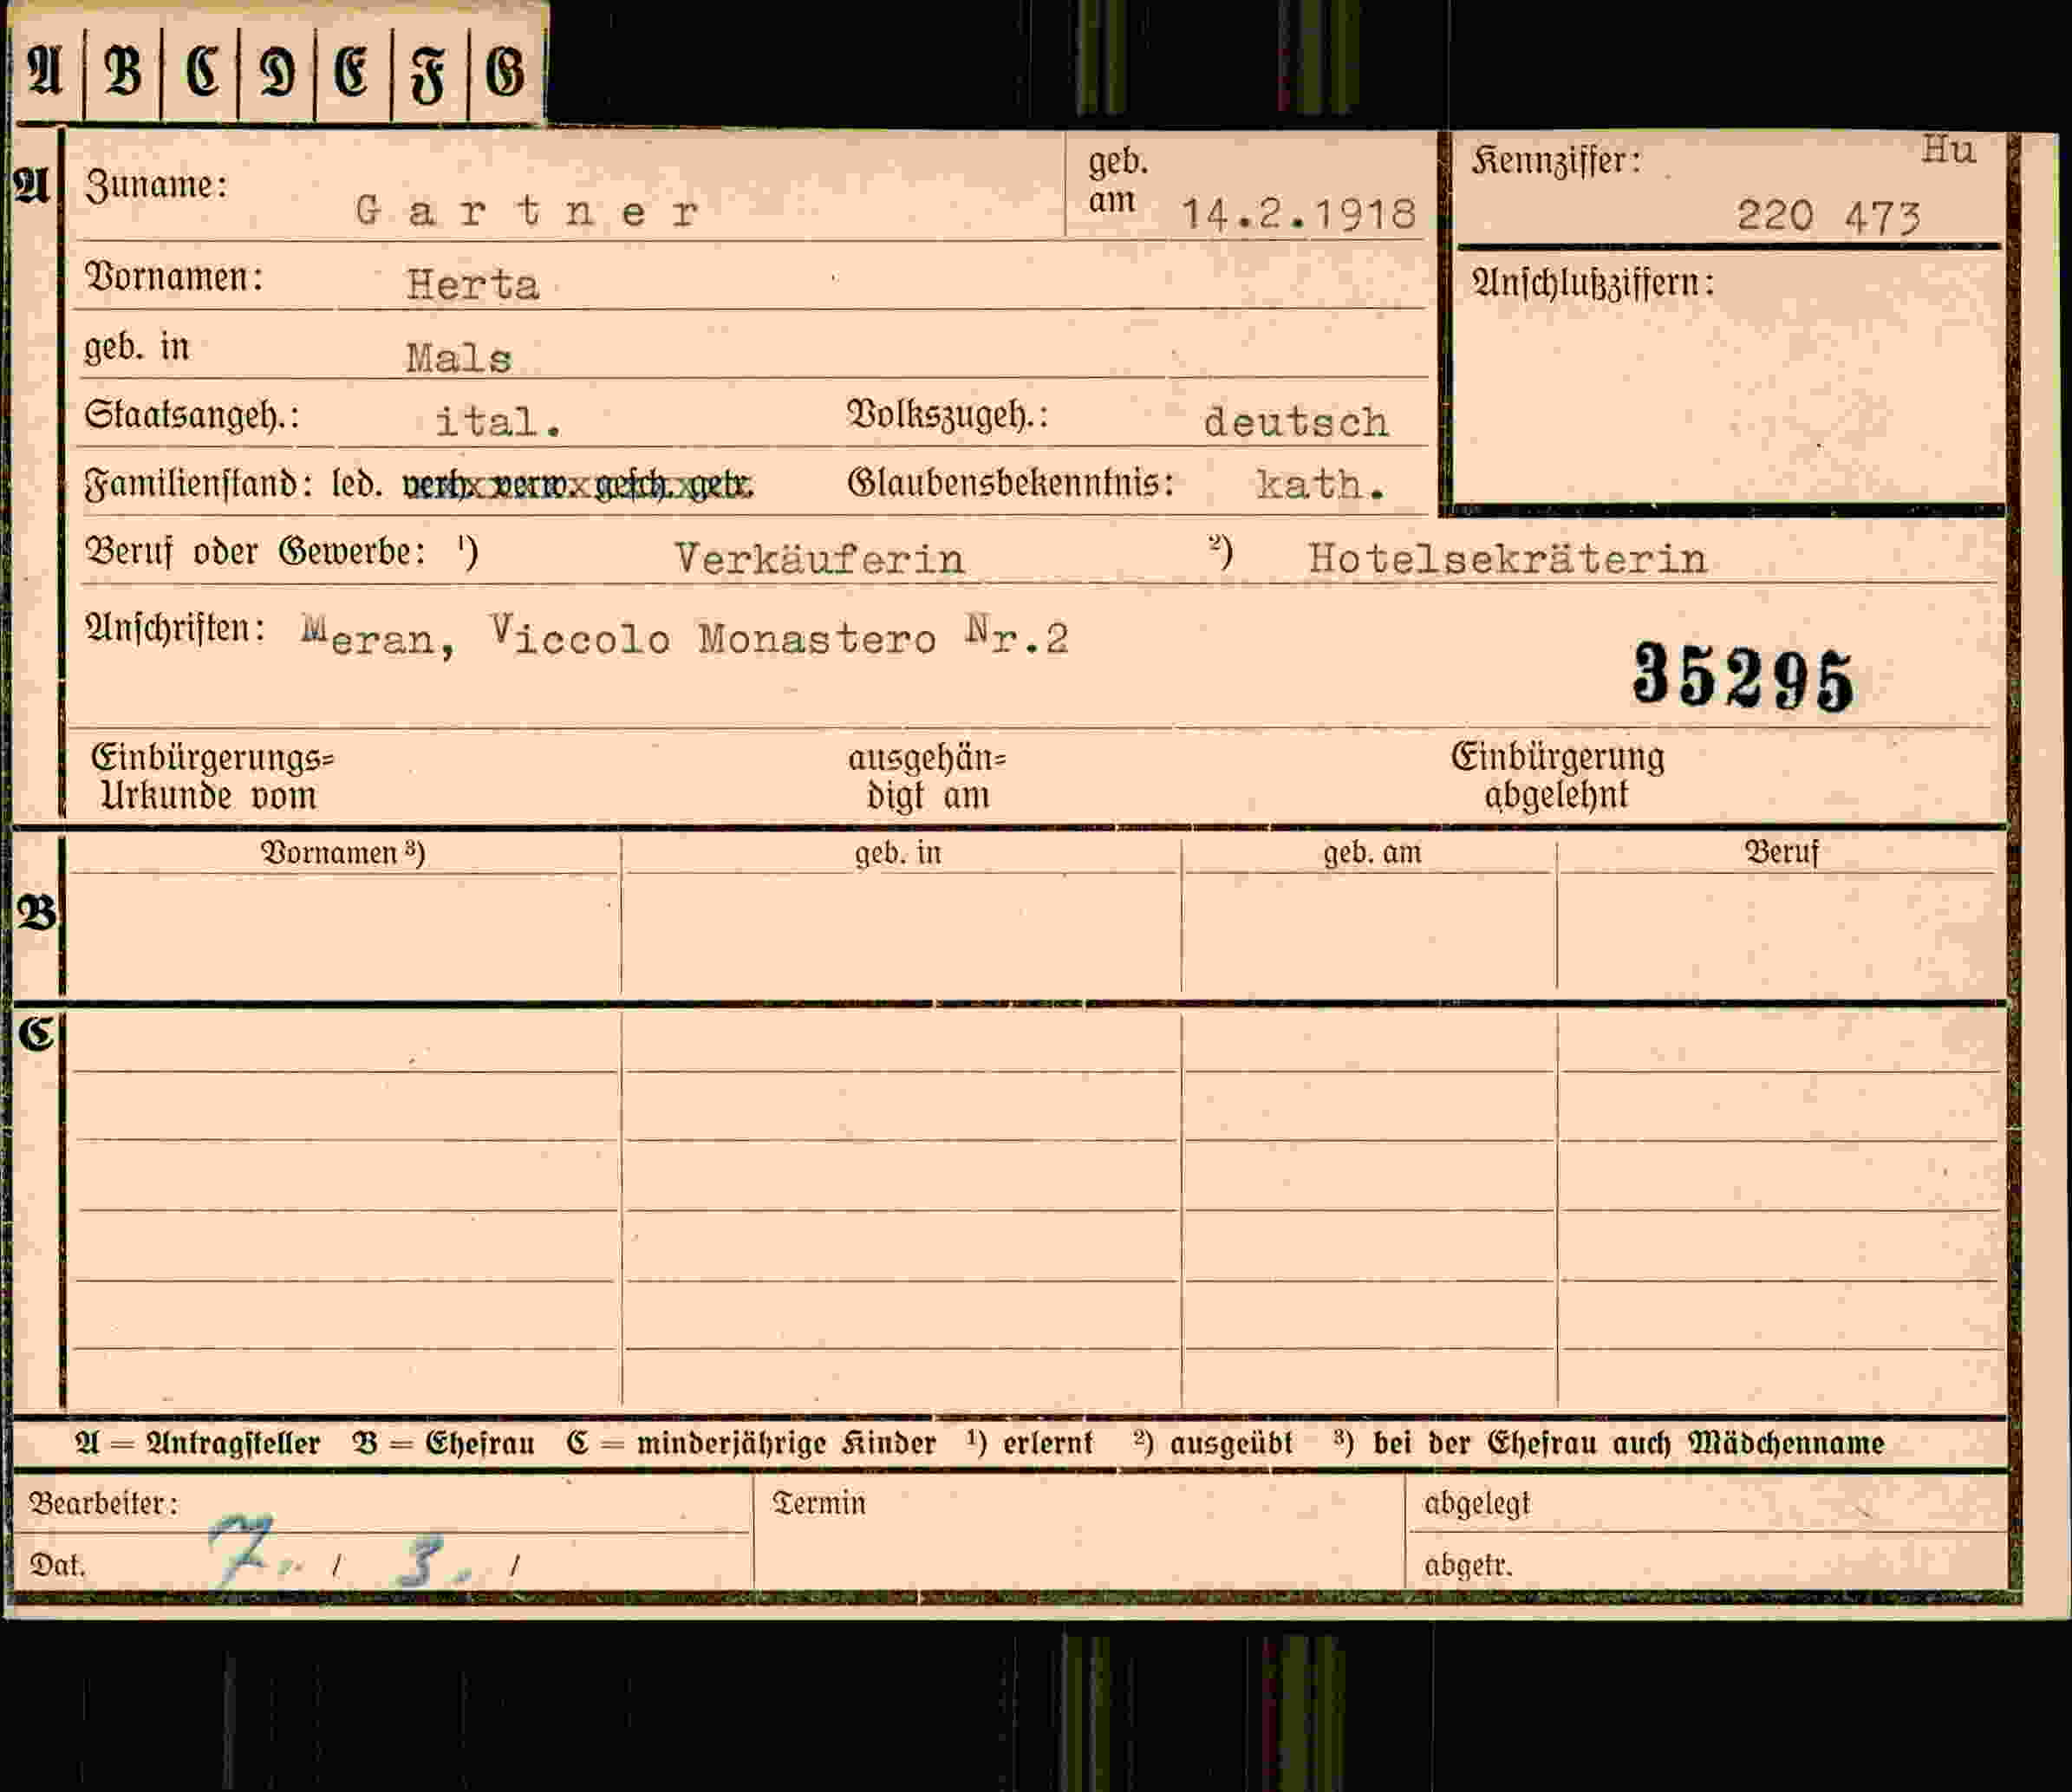Select the index tab labelled E
Viewport: 2072px width, 1792px height.
353,72
